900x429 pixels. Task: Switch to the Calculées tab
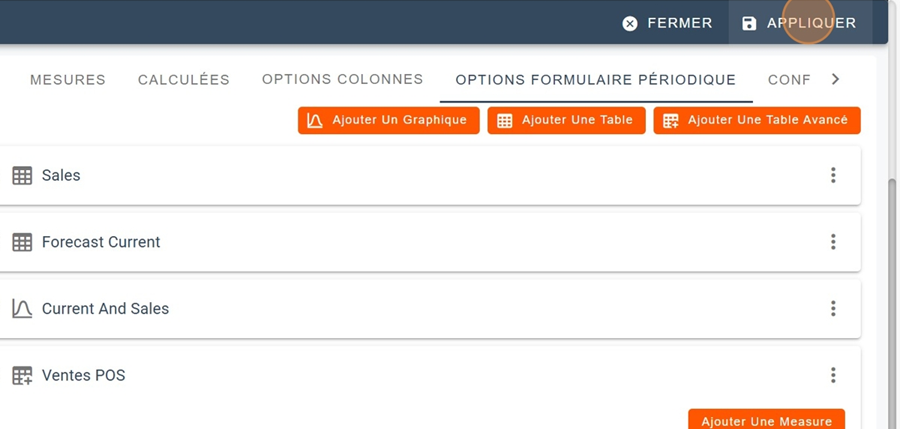pyautogui.click(x=184, y=80)
